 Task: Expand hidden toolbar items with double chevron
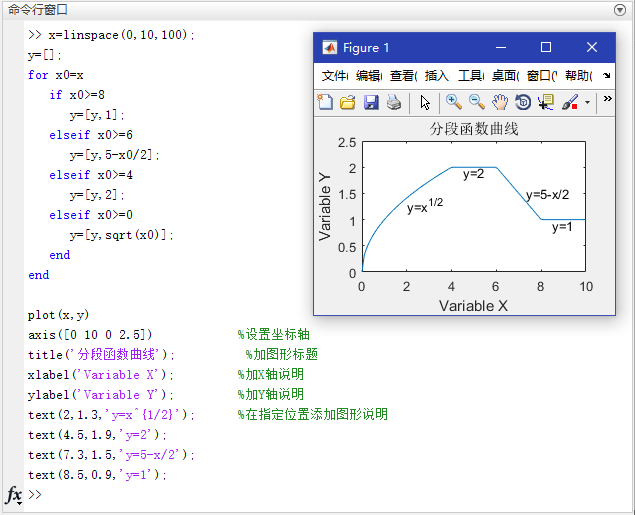[x=607, y=98]
